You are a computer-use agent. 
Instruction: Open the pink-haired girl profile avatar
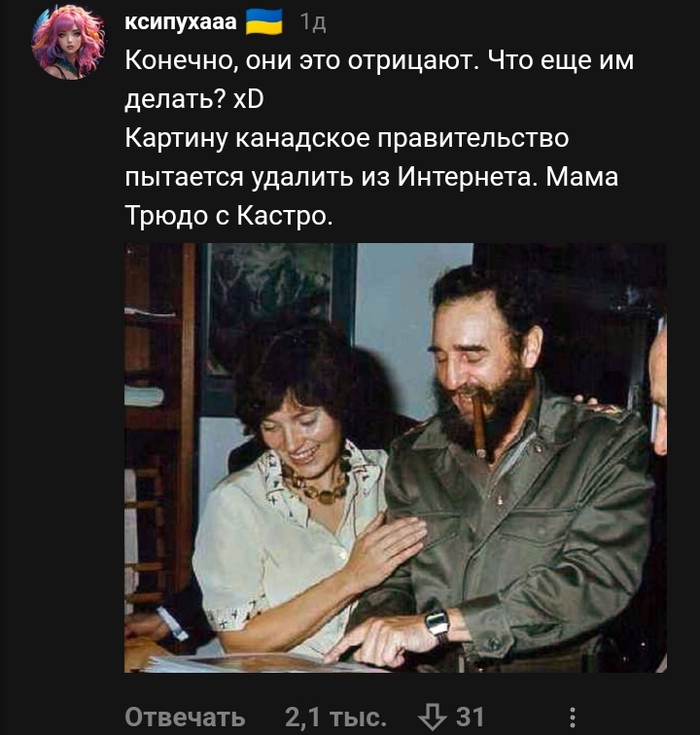68,42
